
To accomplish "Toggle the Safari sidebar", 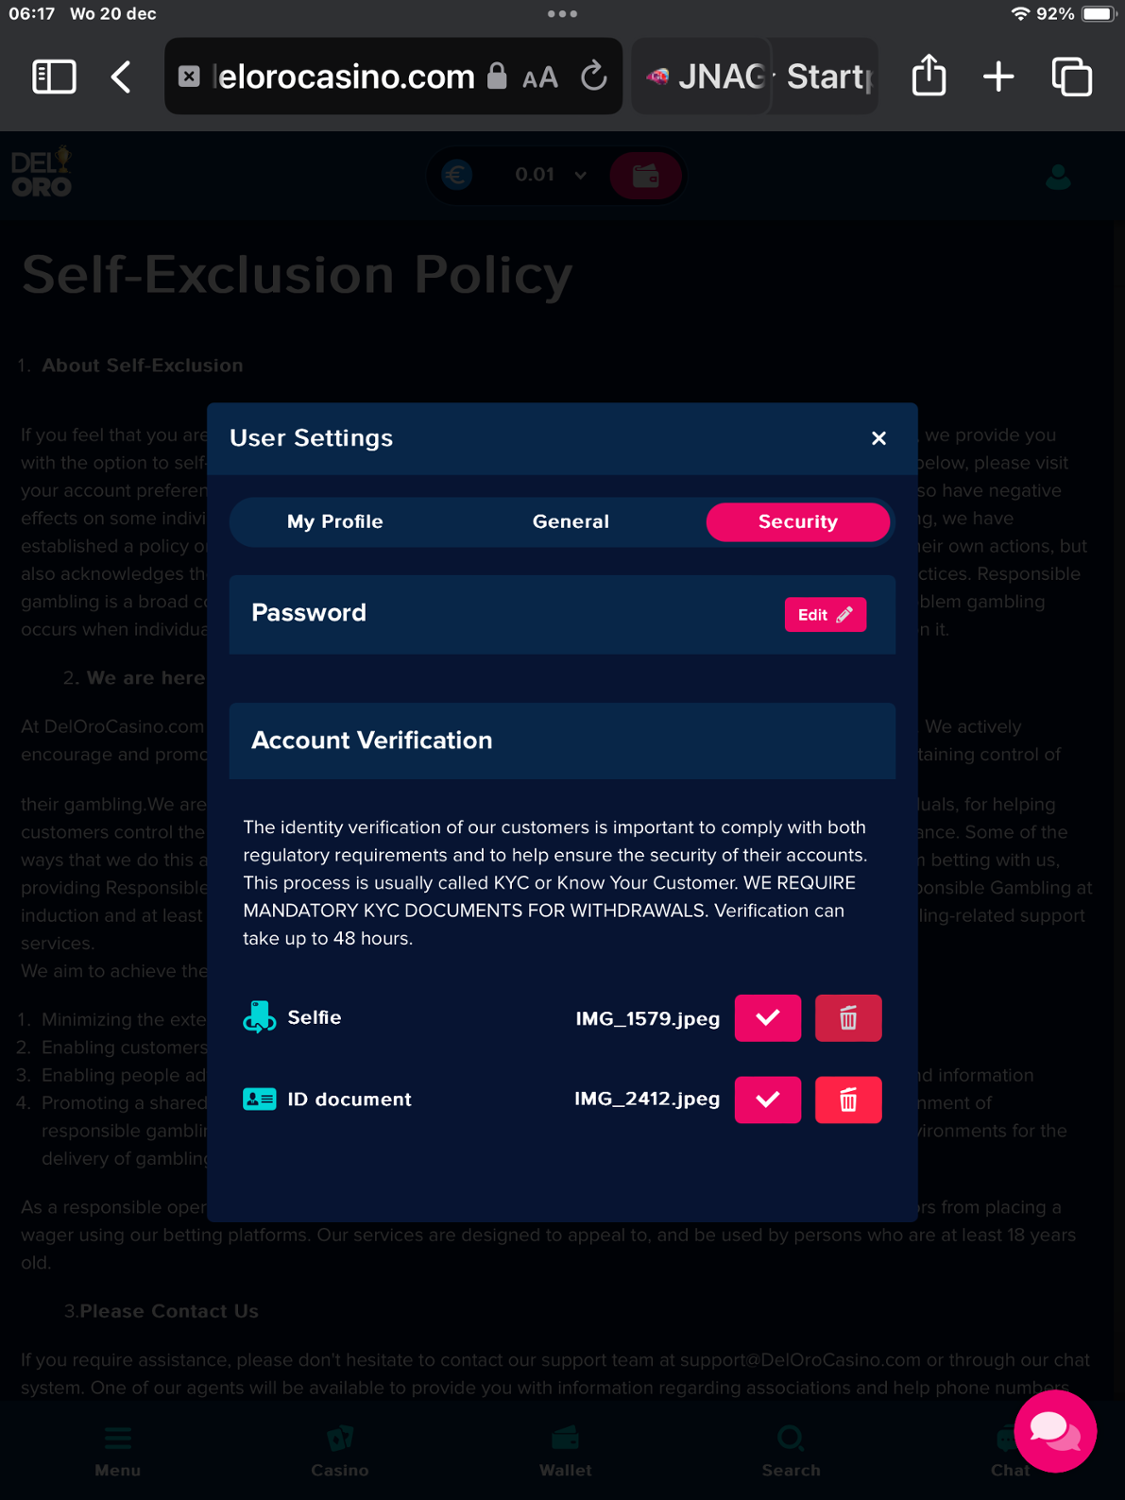I will click(x=54, y=77).
